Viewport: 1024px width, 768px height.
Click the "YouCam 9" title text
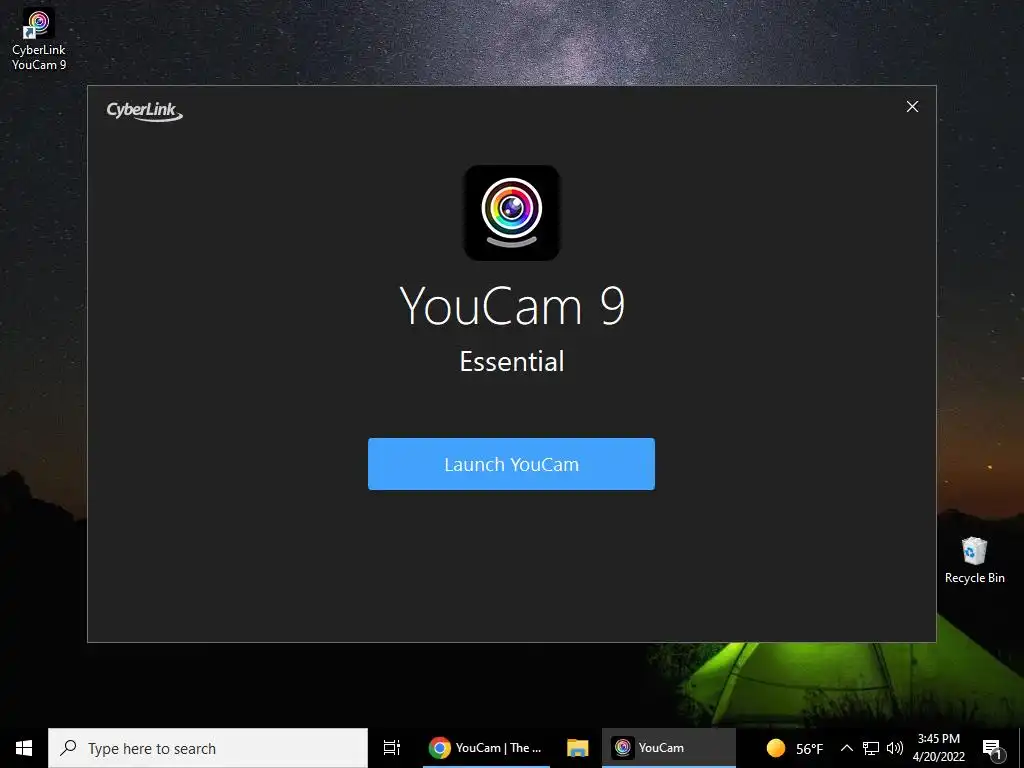click(x=512, y=306)
